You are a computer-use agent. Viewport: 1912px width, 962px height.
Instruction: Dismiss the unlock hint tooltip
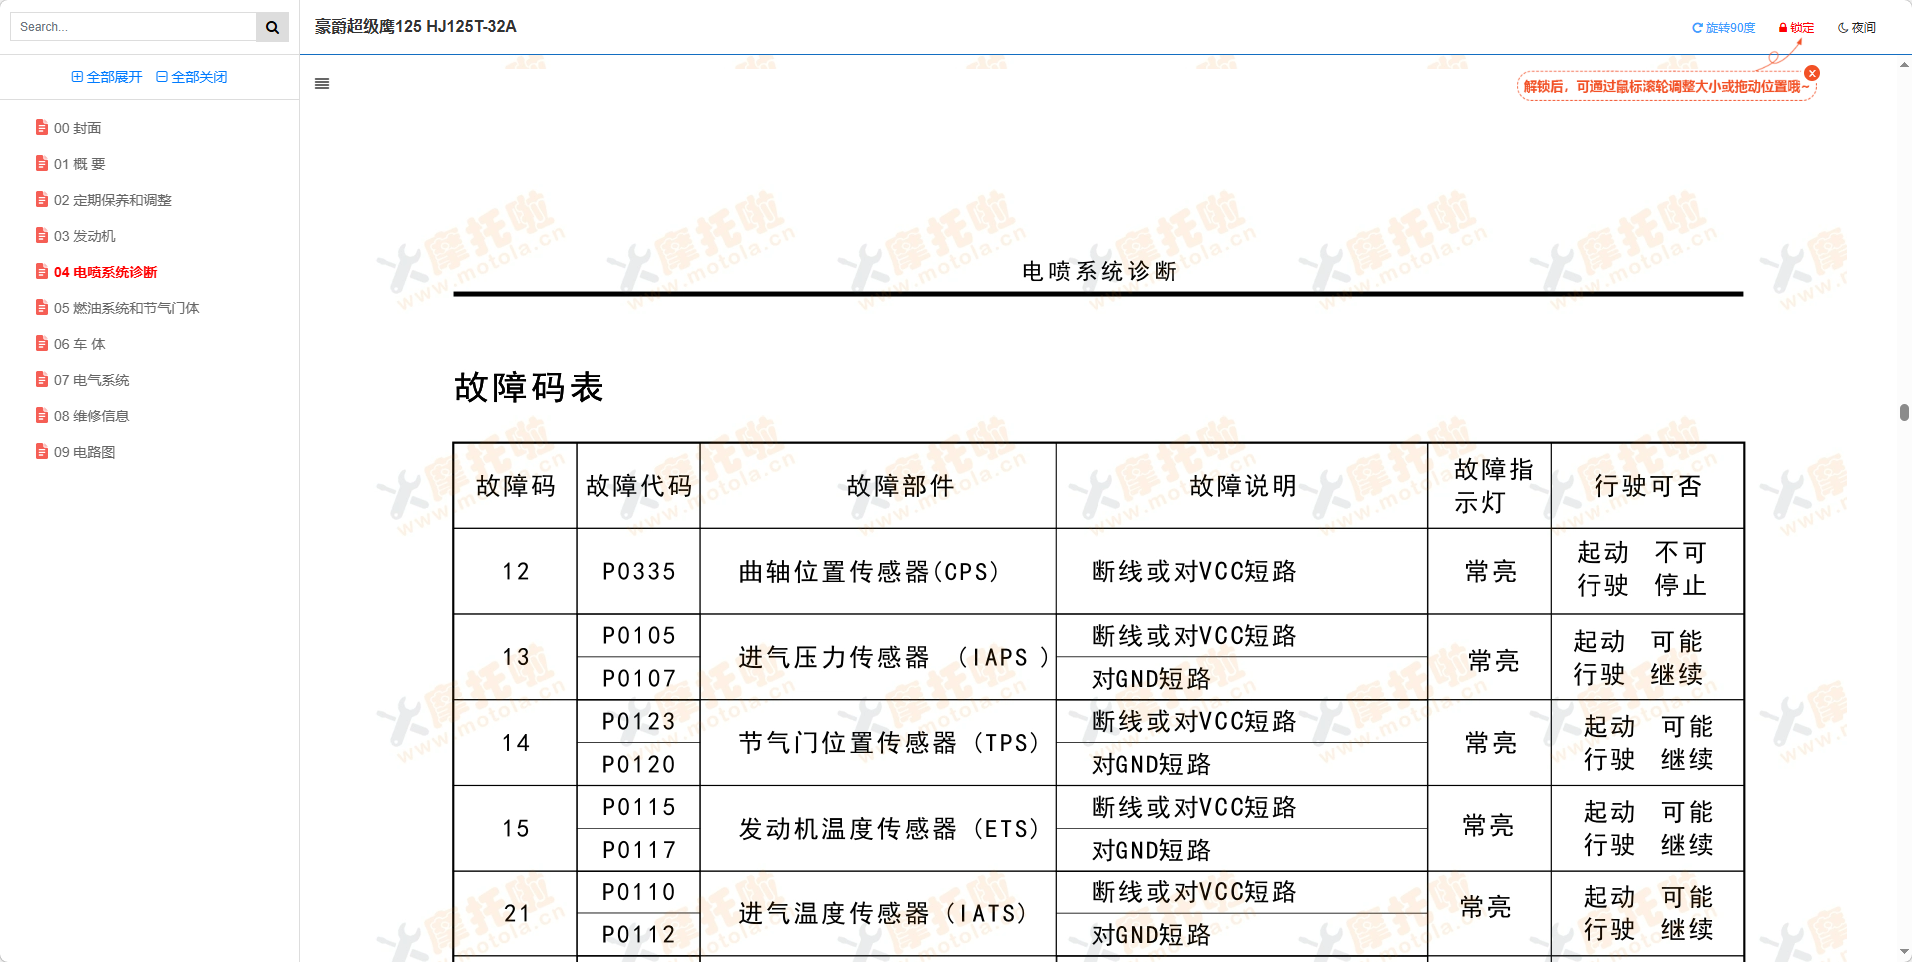tap(1813, 73)
